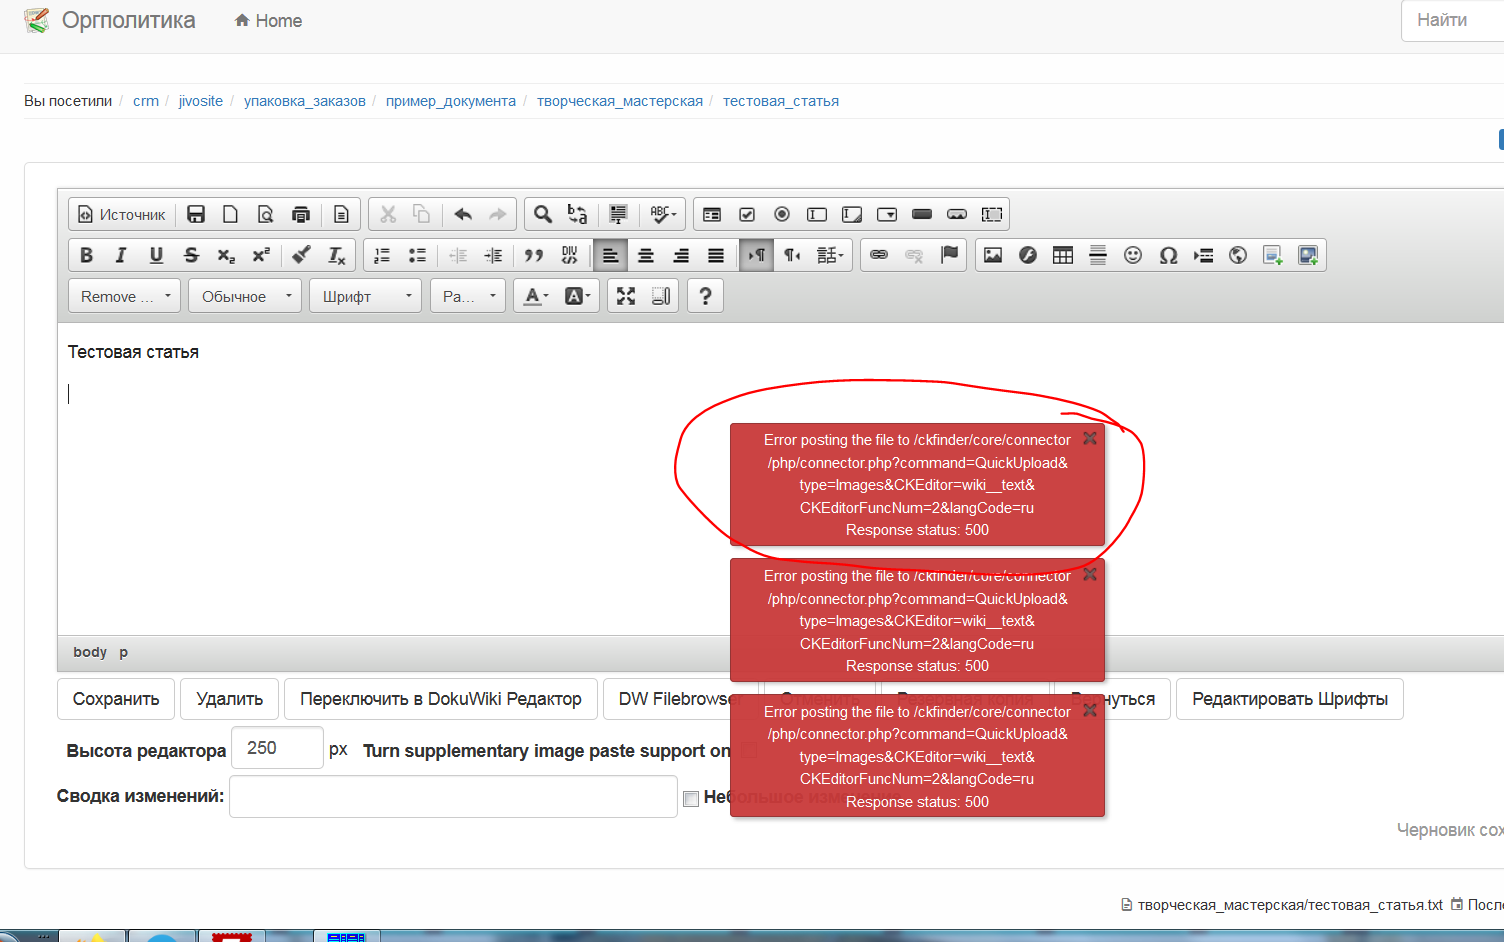
Task: Insert a table into the article
Action: pyautogui.click(x=1063, y=255)
